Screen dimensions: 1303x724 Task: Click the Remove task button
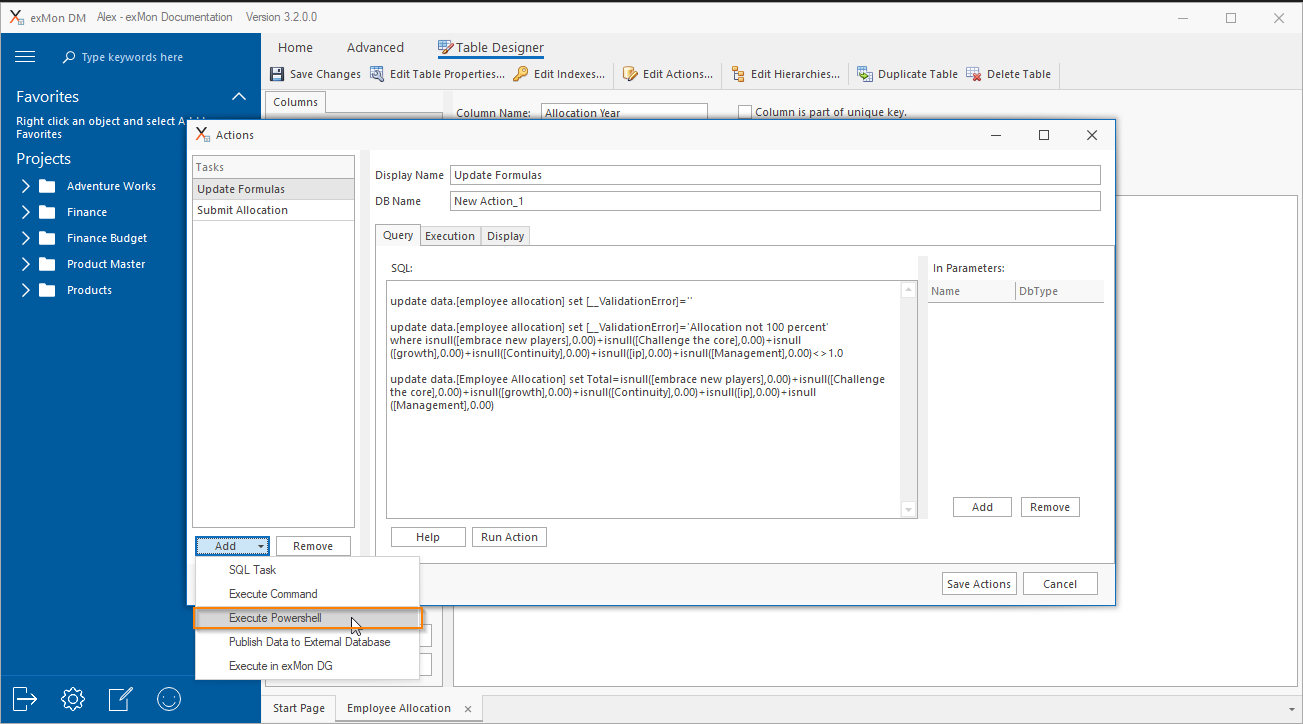tap(313, 546)
